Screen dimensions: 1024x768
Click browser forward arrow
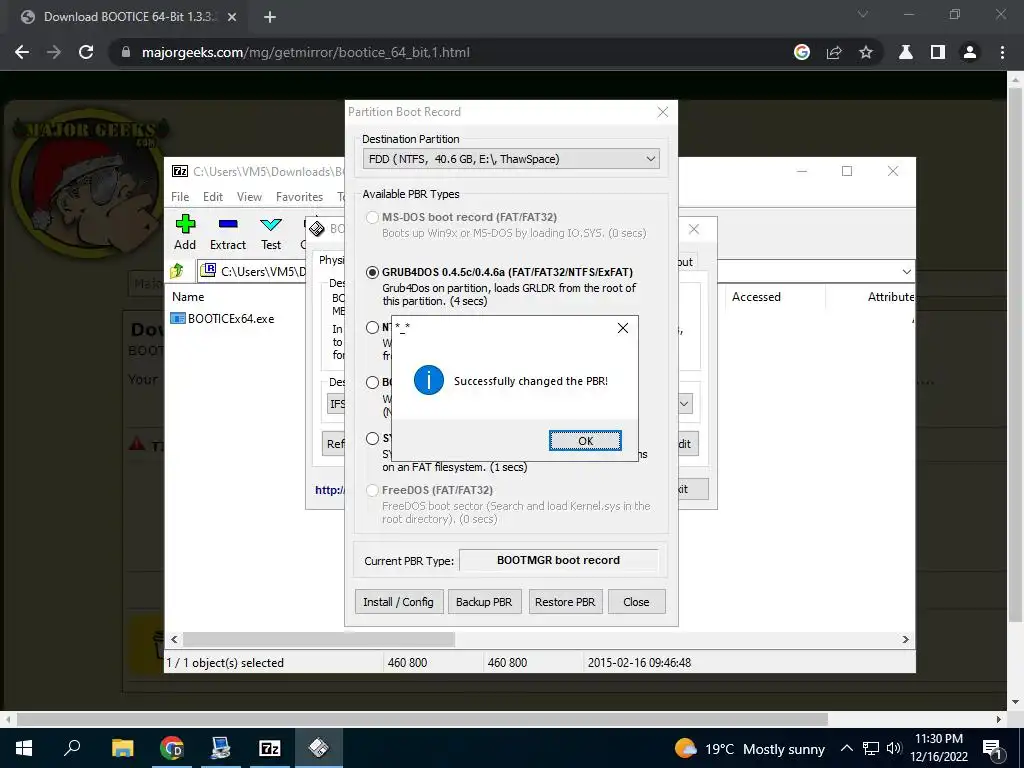(x=54, y=52)
